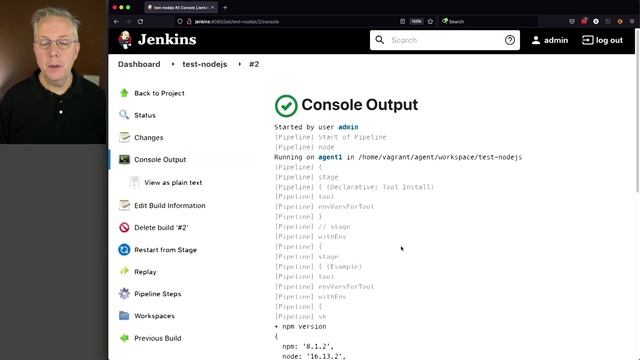Expand the test-nodejs breadcrumb arrow
Image resolution: width=640 pixels, height=360 pixels.
pyautogui.click(x=240, y=64)
